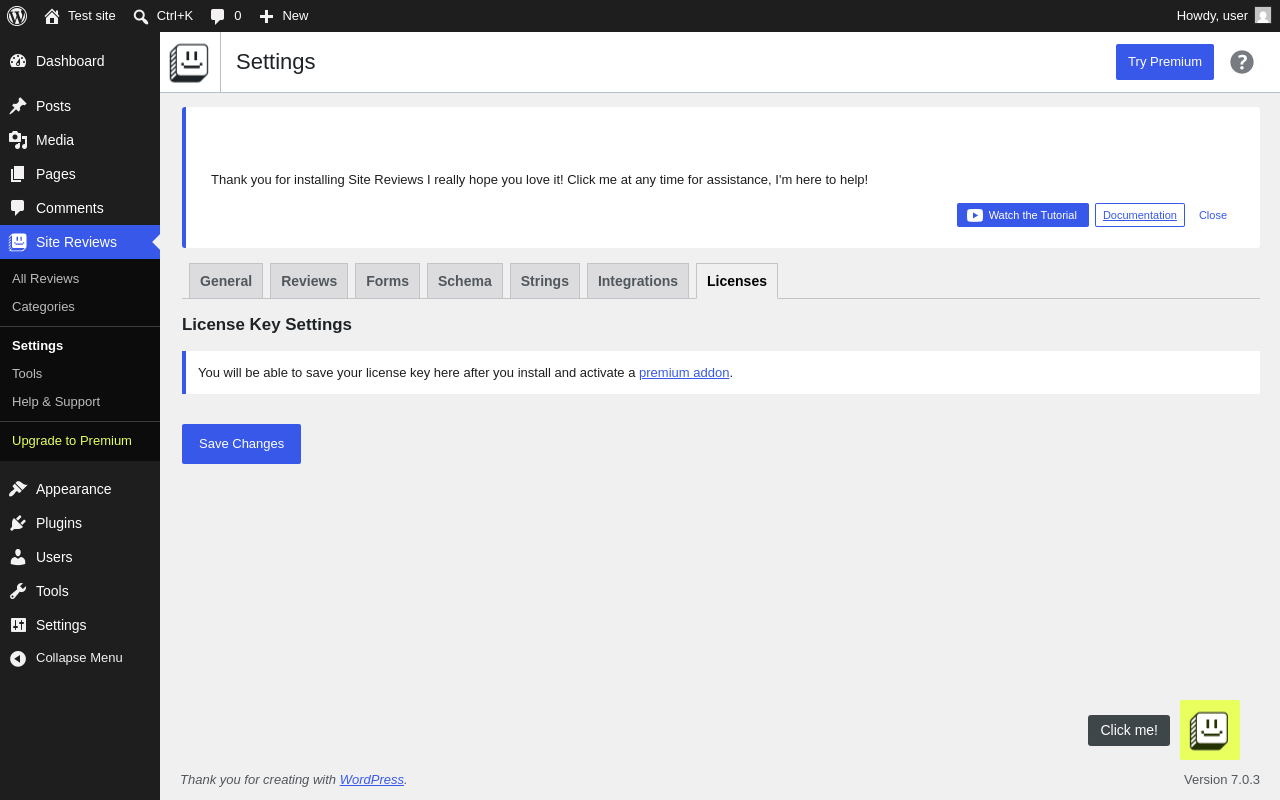Open the help question mark icon
Viewport: 1280px width, 800px height.
click(x=1242, y=62)
